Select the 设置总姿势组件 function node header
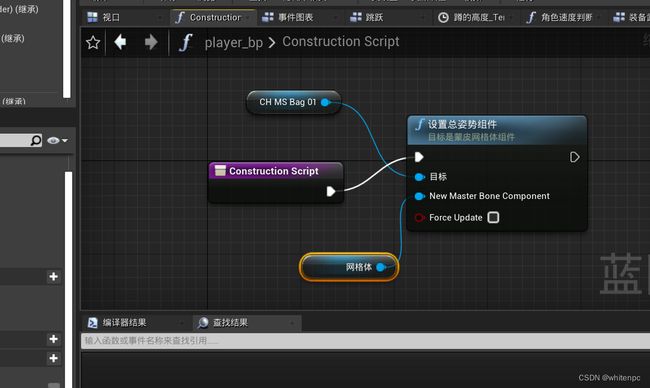 click(x=497, y=130)
